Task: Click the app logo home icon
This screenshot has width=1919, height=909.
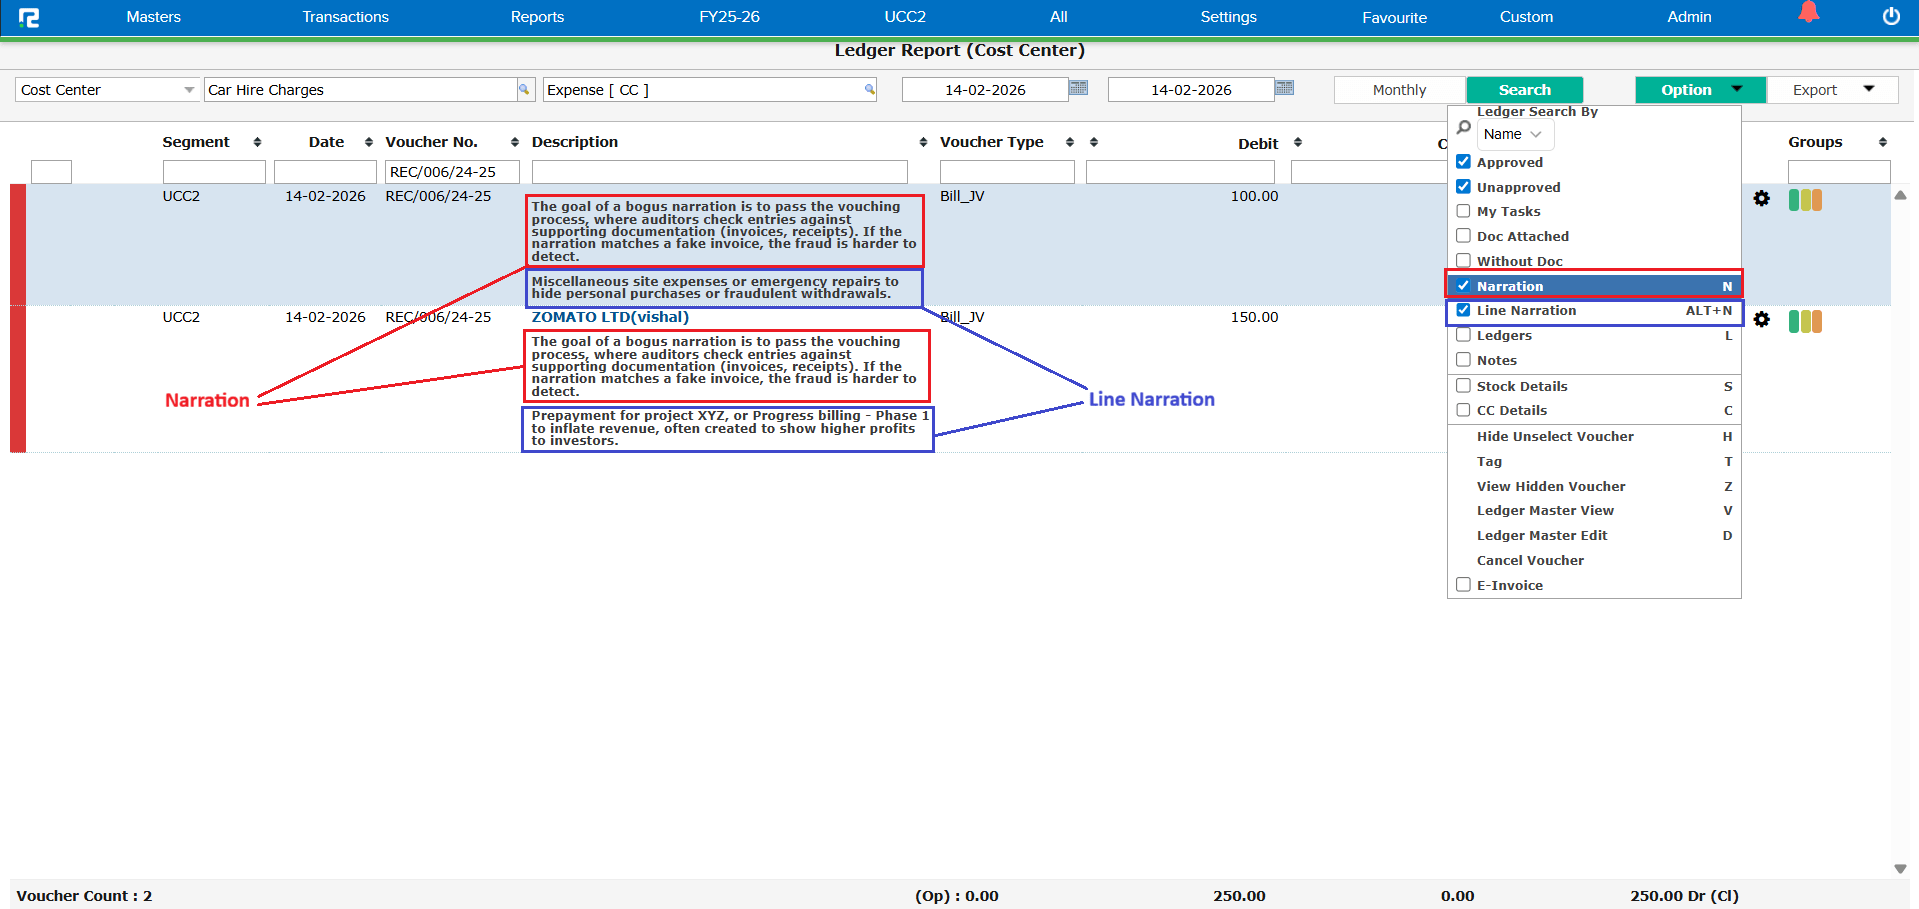Action: [29, 17]
